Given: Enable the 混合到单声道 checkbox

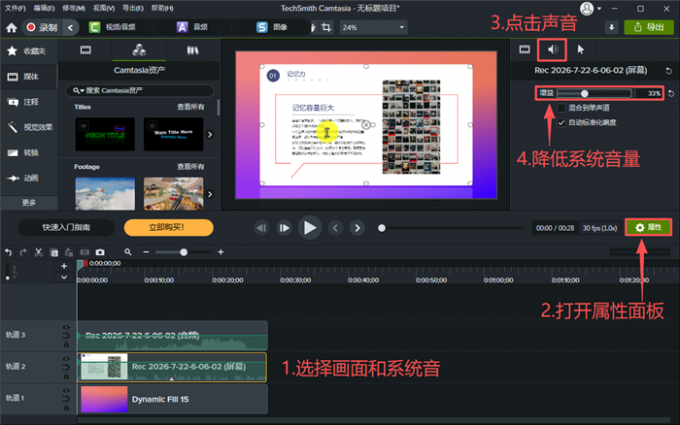Looking at the screenshot, I should point(561,108).
